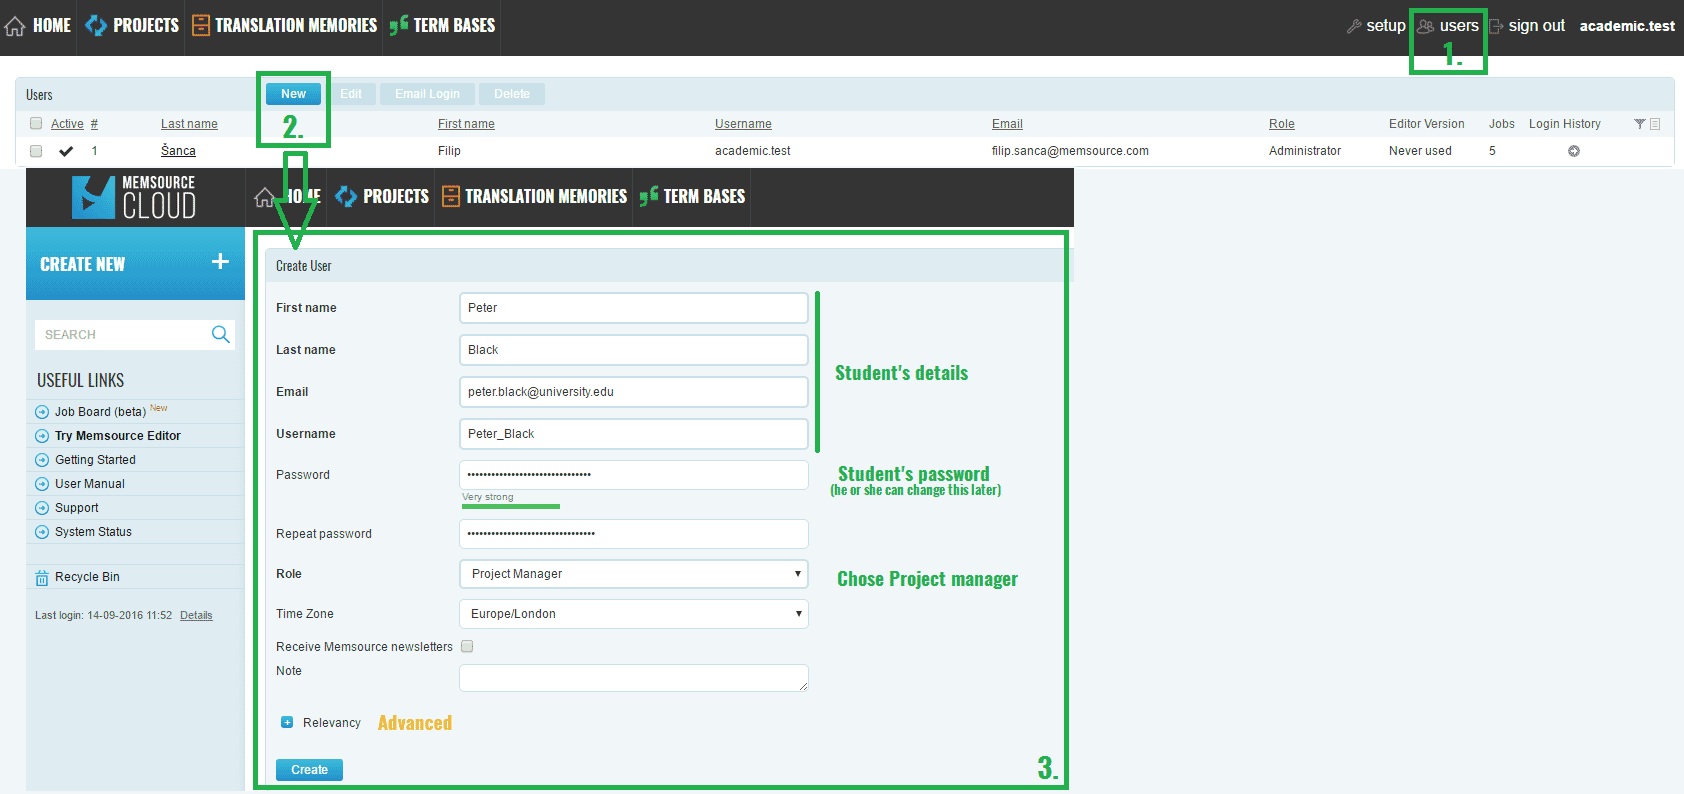Open the Try Memsource Editor link
Screen dimensions: 1684x794
click(118, 436)
